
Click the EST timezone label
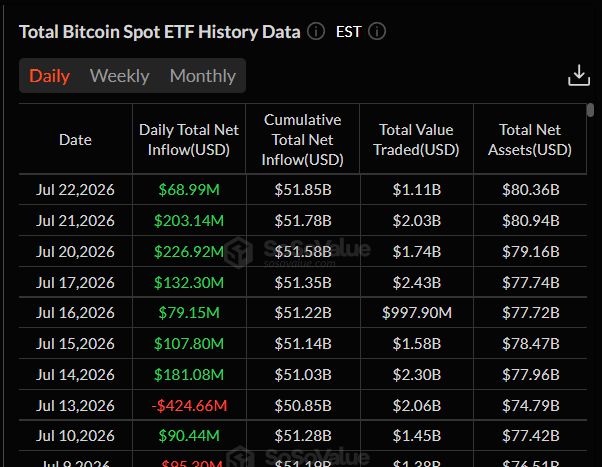(349, 31)
